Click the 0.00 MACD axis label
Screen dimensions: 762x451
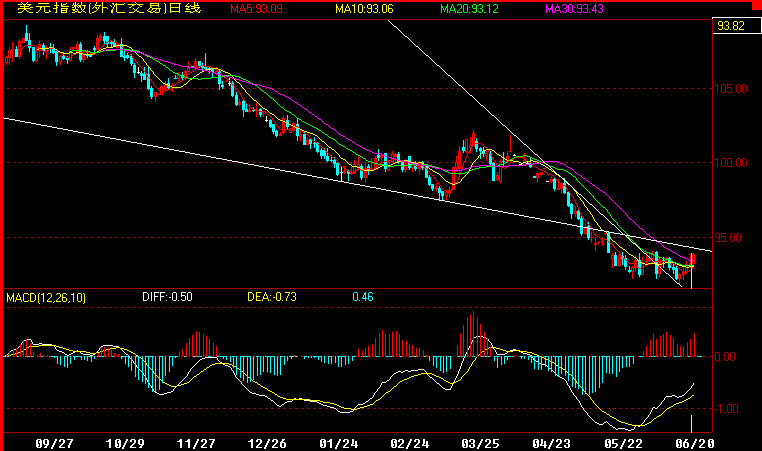pyautogui.click(x=729, y=357)
